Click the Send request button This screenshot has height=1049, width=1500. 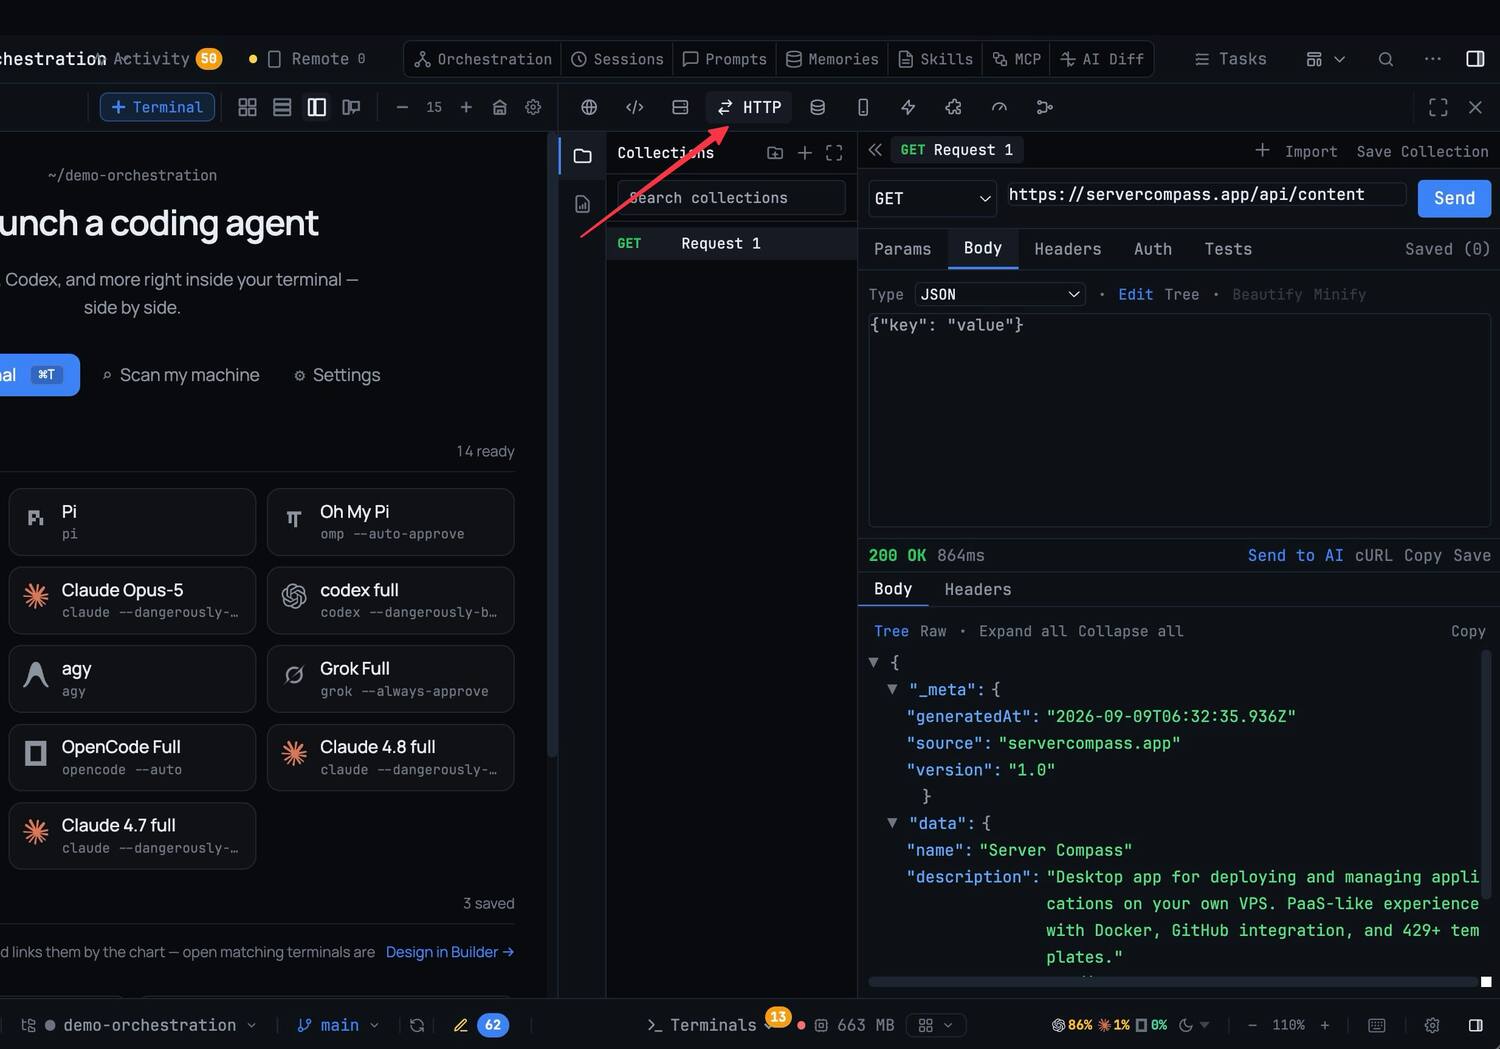(1454, 198)
